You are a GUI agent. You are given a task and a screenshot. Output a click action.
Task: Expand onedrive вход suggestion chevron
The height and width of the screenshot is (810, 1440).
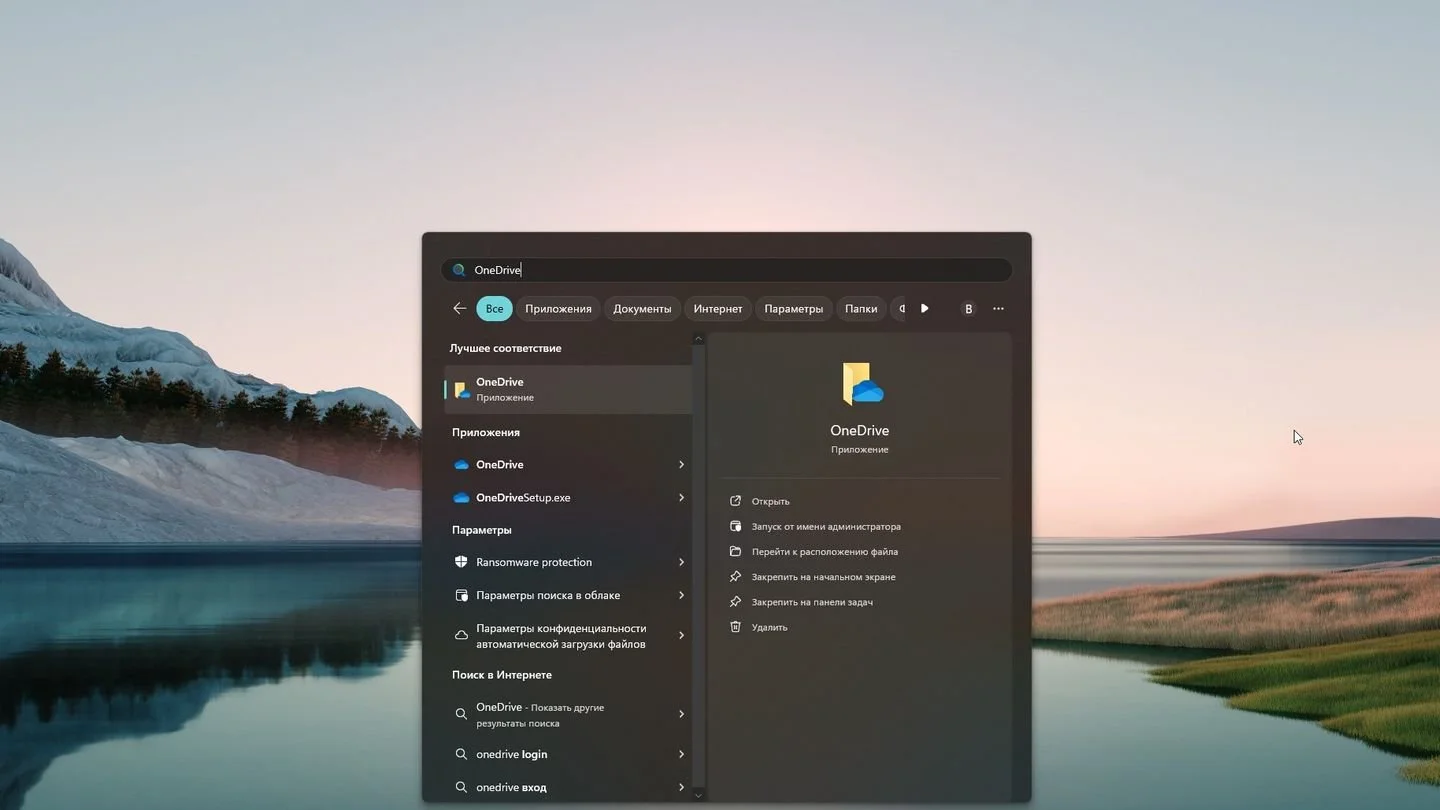681,787
